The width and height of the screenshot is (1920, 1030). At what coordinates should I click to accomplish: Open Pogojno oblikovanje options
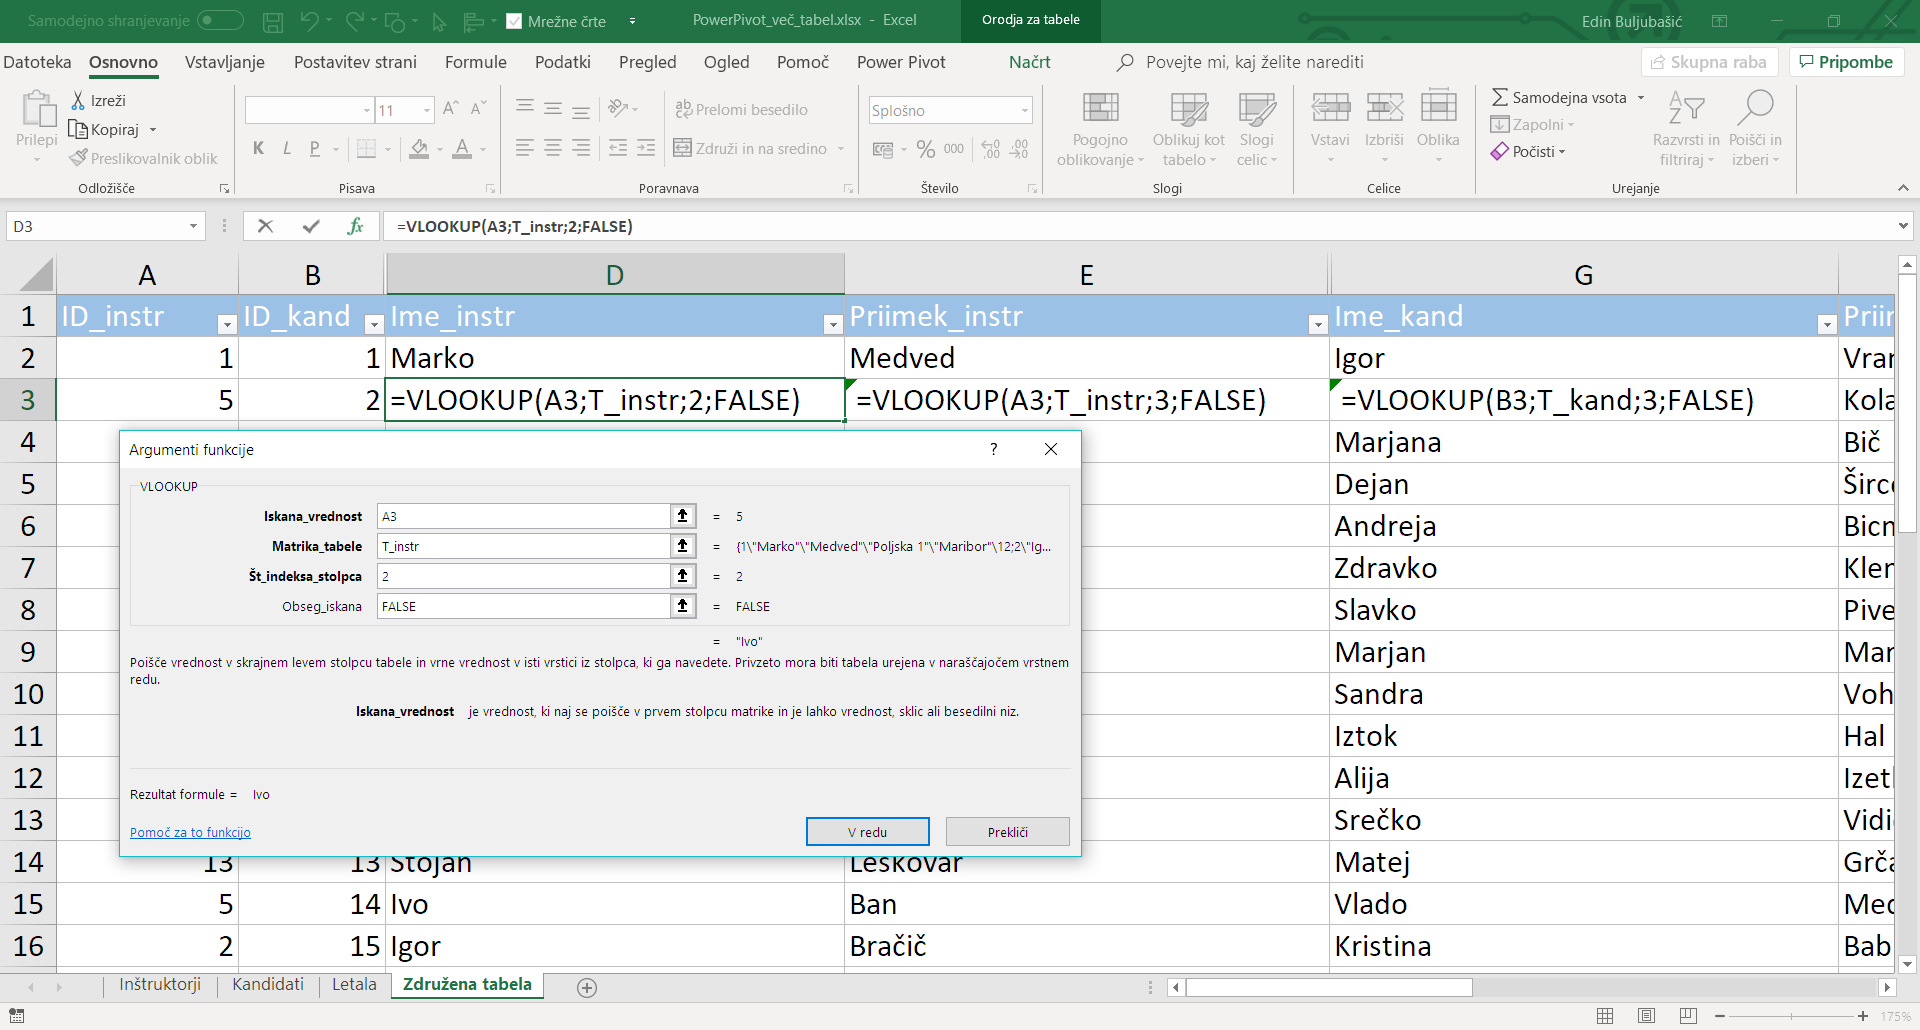tap(1098, 128)
